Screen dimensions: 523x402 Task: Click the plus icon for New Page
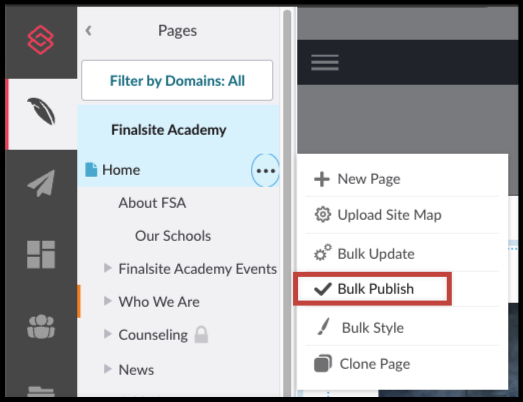click(x=322, y=179)
